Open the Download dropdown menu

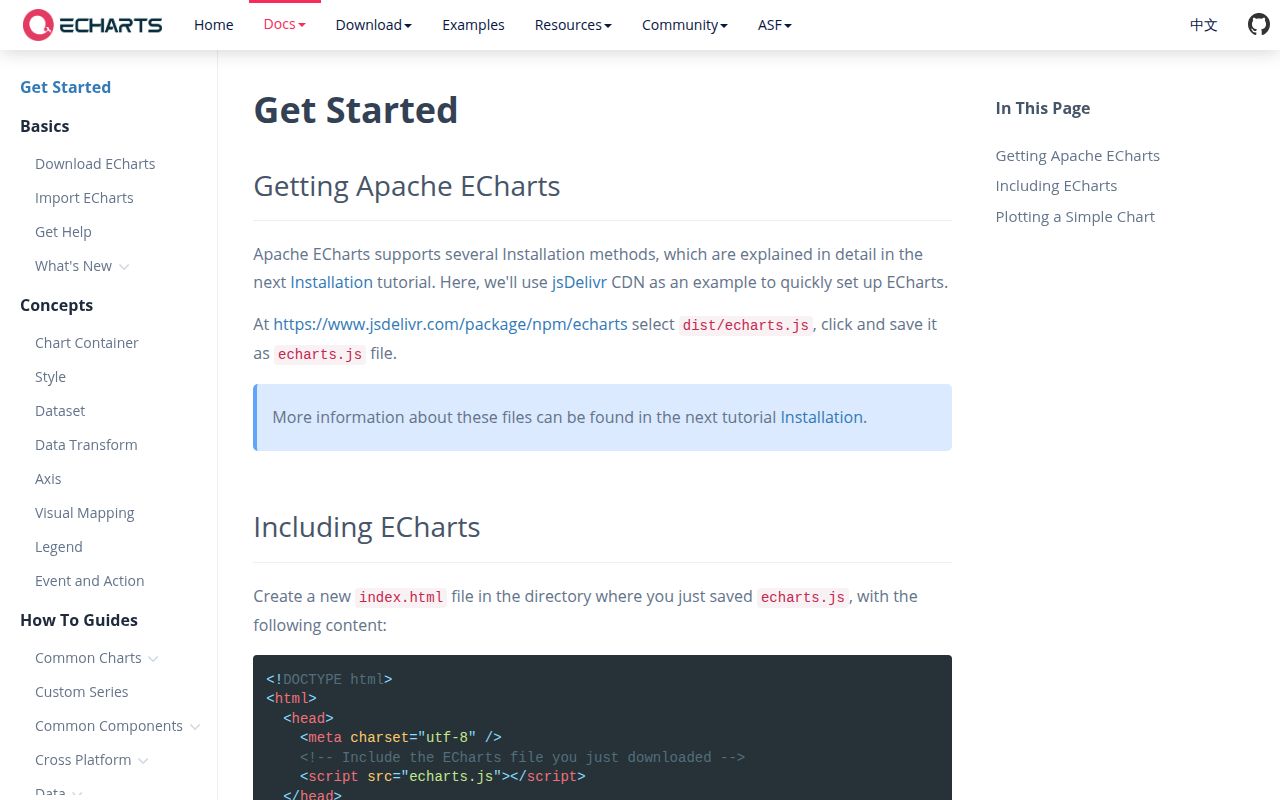tap(374, 25)
